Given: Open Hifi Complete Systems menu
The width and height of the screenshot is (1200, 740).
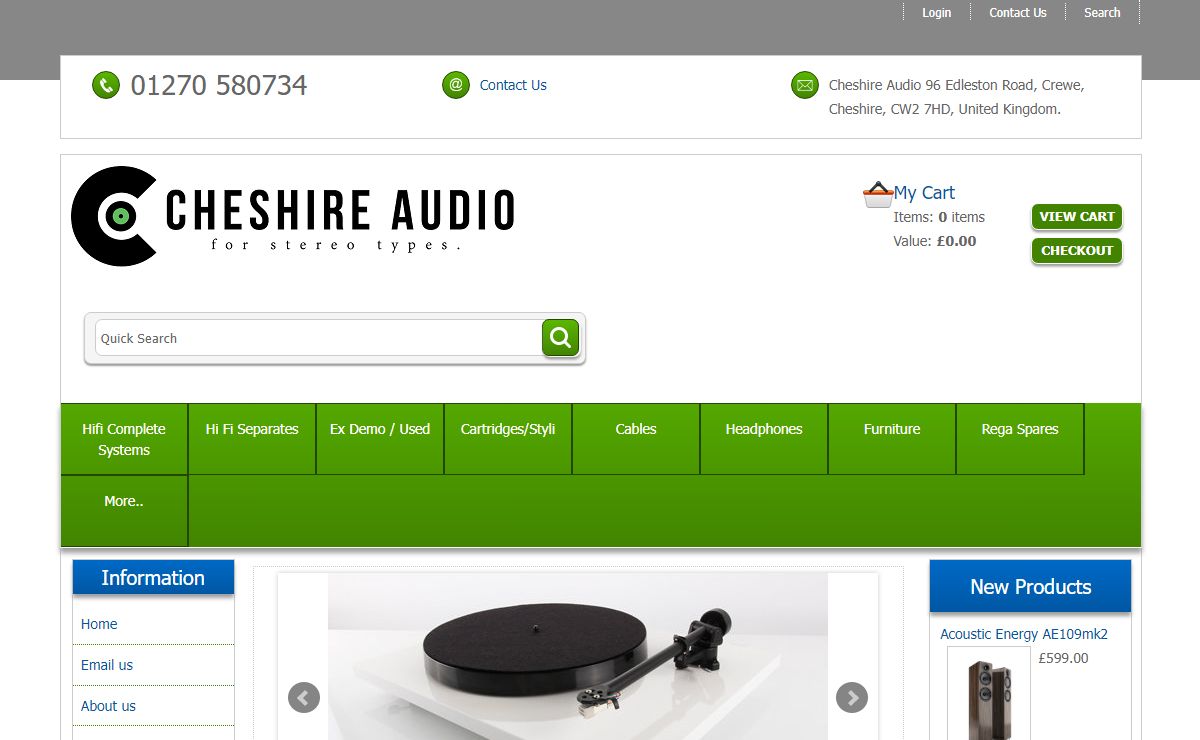Looking at the screenshot, I should [x=124, y=439].
